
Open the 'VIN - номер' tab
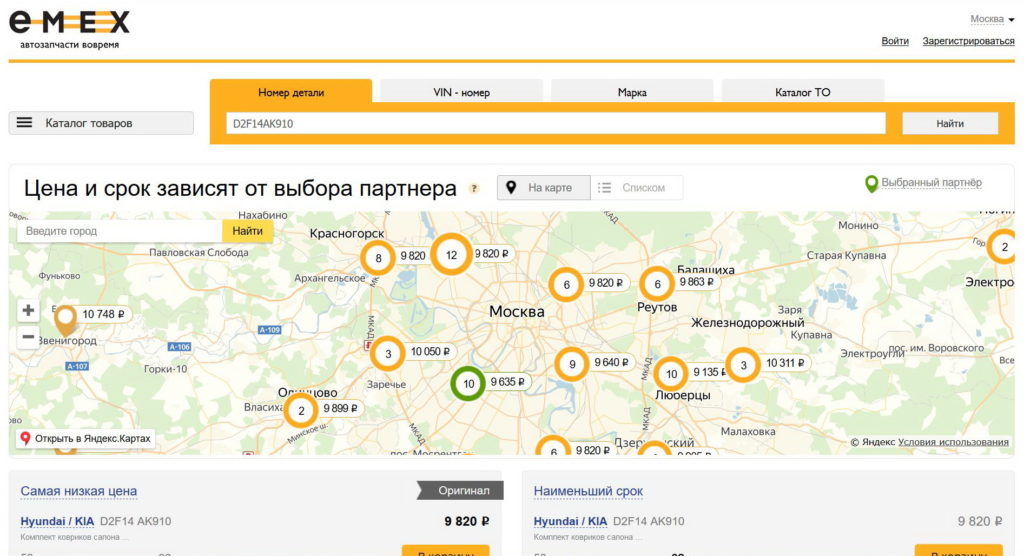click(x=461, y=92)
